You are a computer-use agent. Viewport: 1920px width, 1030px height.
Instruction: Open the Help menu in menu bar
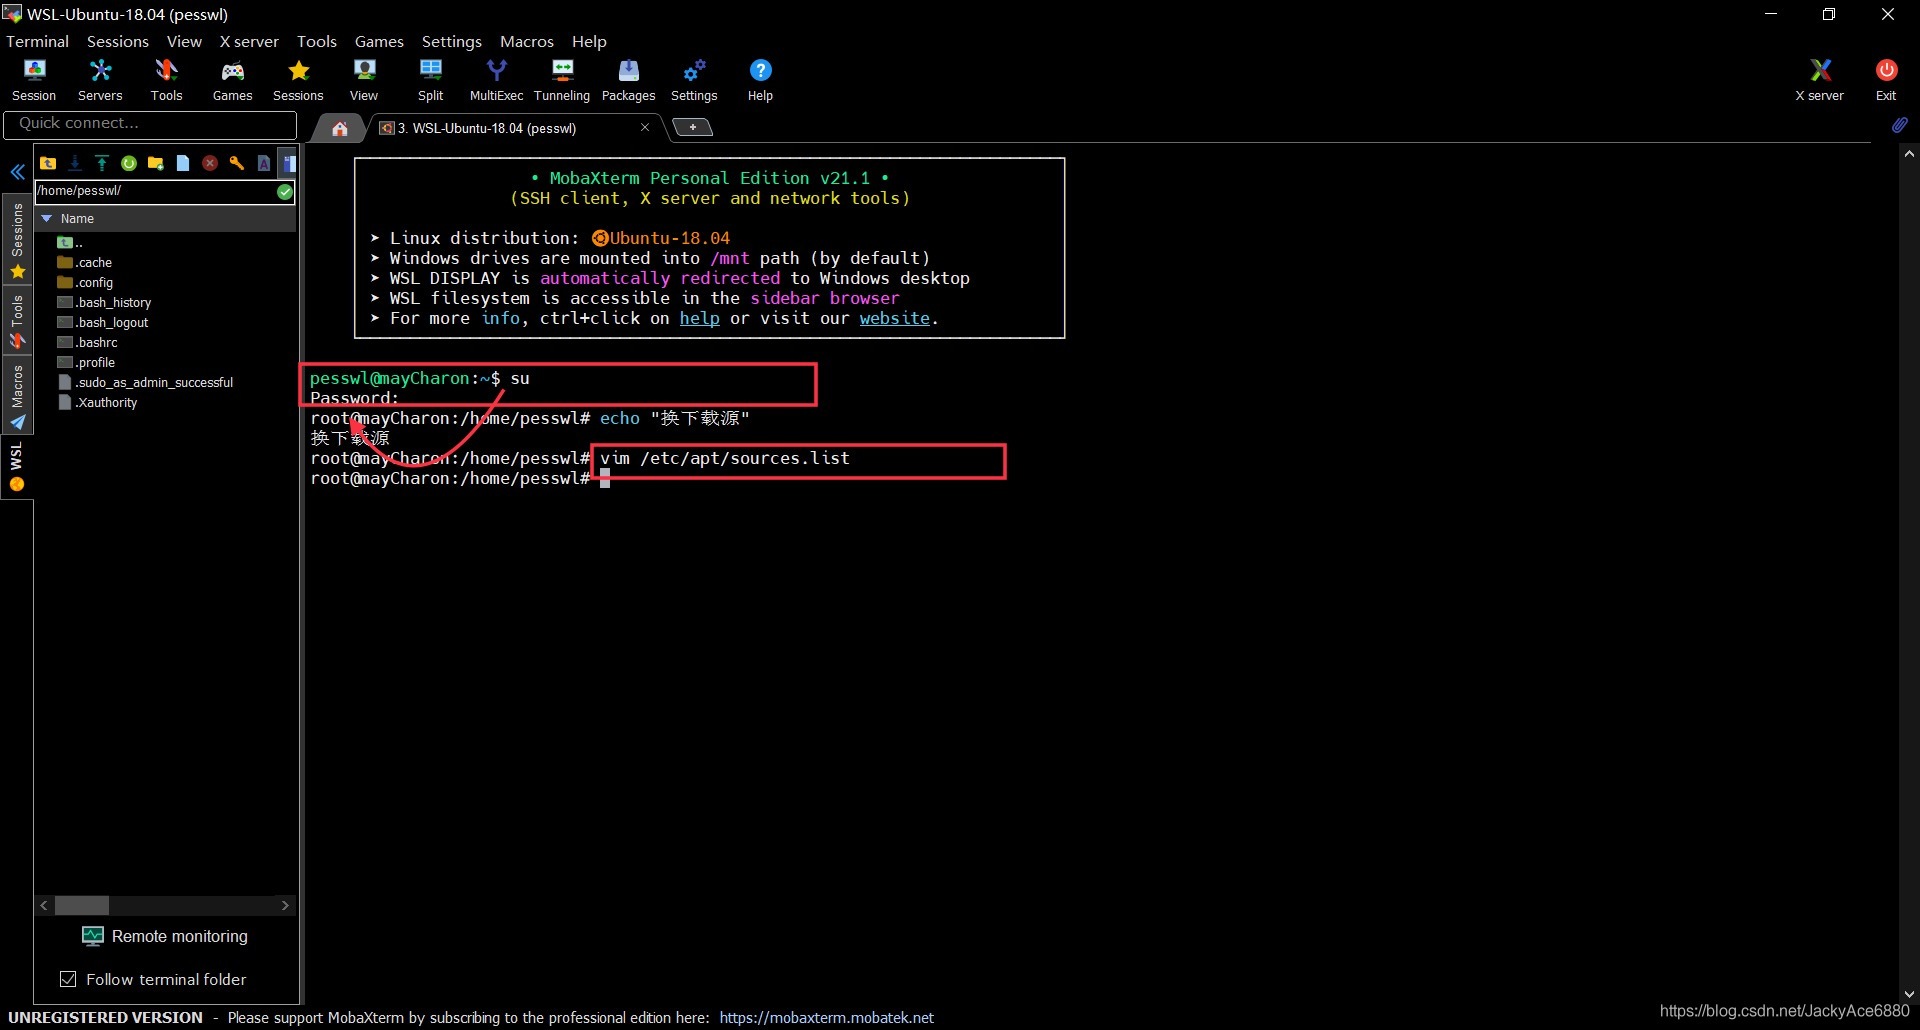pyautogui.click(x=589, y=41)
